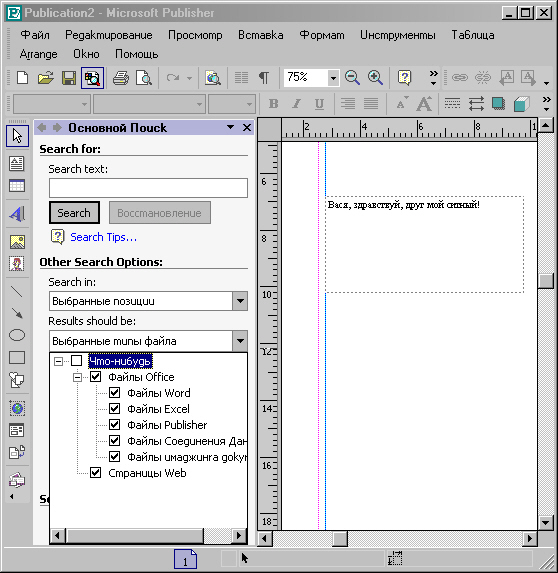This screenshot has width=558, height=573.
Task: Uncheck the Файлы Office checkbox
Action: pyautogui.click(x=95, y=377)
